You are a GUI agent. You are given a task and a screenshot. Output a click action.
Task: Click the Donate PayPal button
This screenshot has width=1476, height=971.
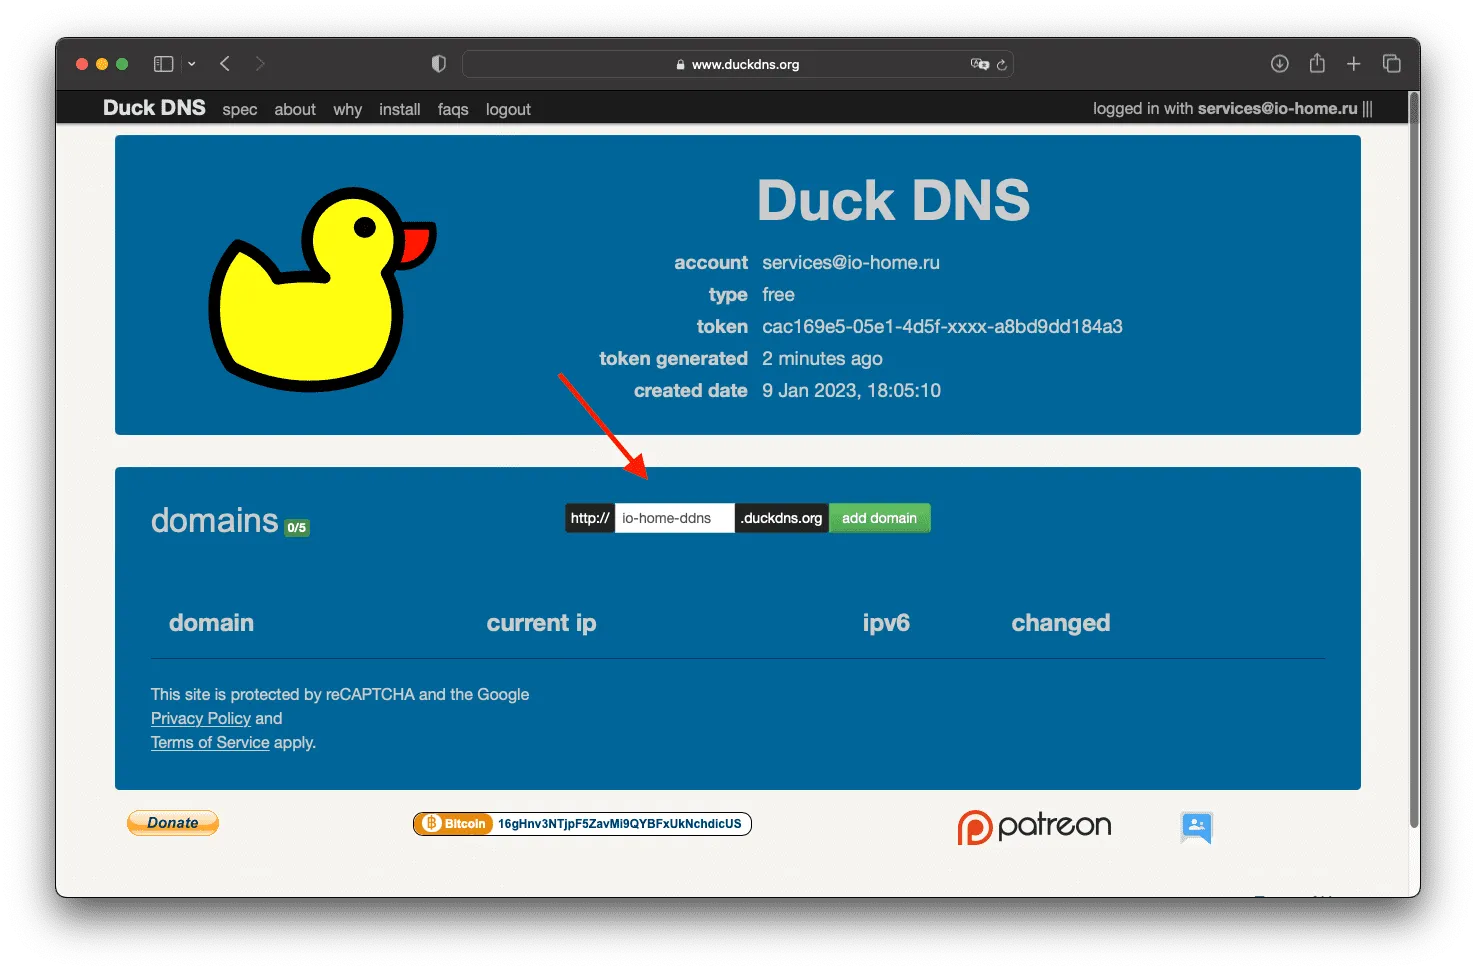pos(173,823)
